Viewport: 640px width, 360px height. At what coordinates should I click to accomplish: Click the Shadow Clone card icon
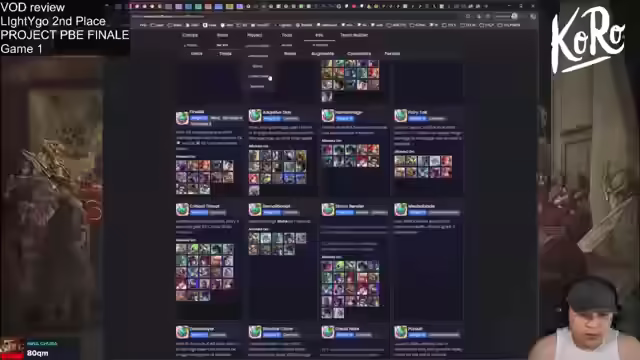point(255,332)
